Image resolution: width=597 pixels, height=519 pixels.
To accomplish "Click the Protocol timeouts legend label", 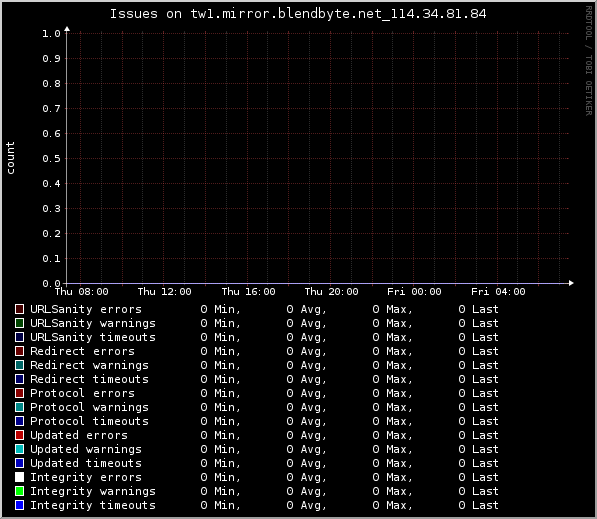I will (x=89, y=421).
